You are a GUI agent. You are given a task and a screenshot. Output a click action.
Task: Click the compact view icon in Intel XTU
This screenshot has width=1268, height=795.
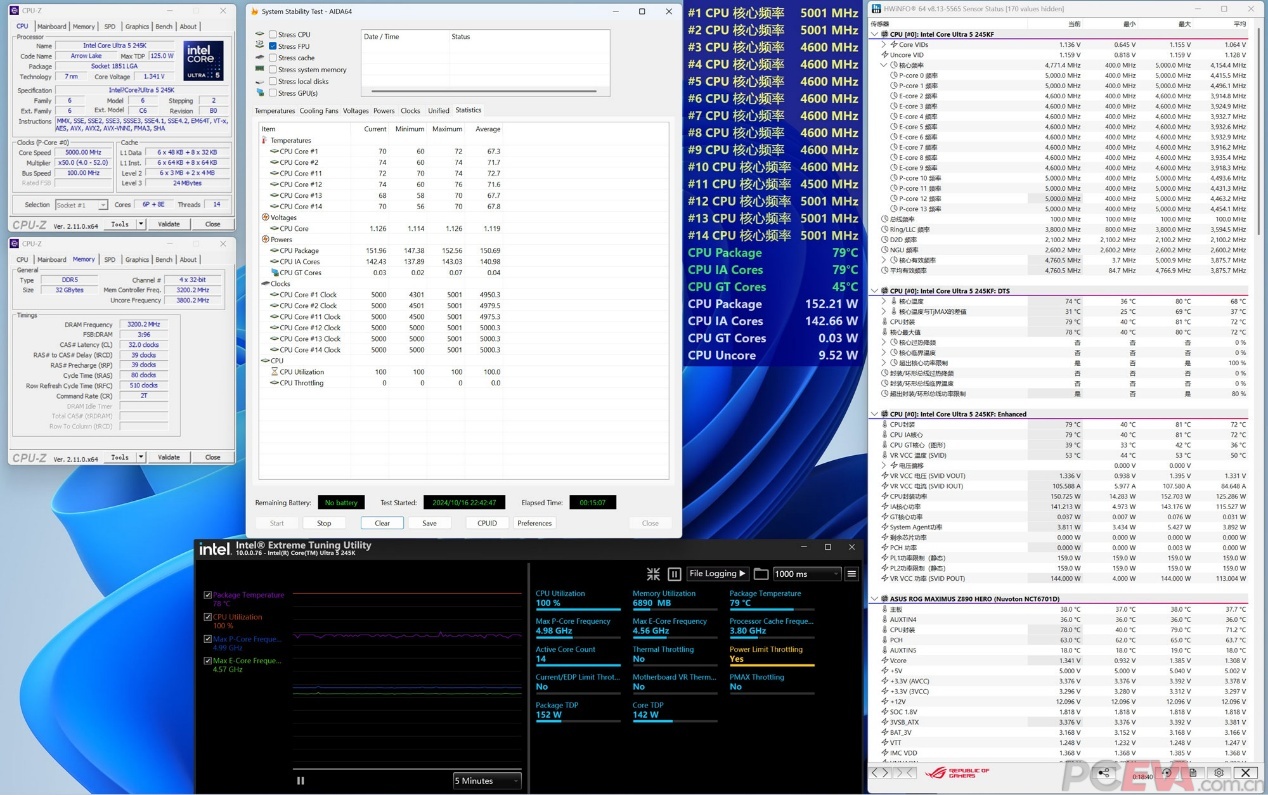pyautogui.click(x=653, y=574)
